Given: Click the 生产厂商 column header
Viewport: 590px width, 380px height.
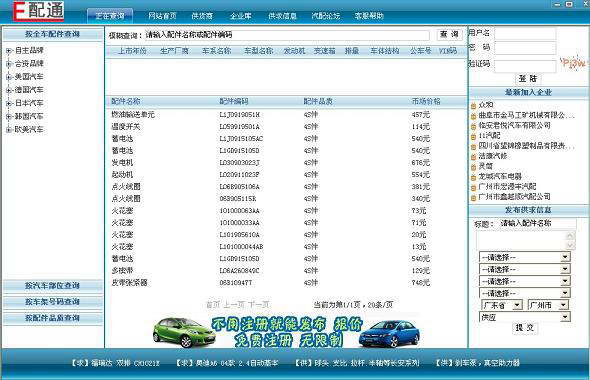Looking at the screenshot, I should point(174,51).
